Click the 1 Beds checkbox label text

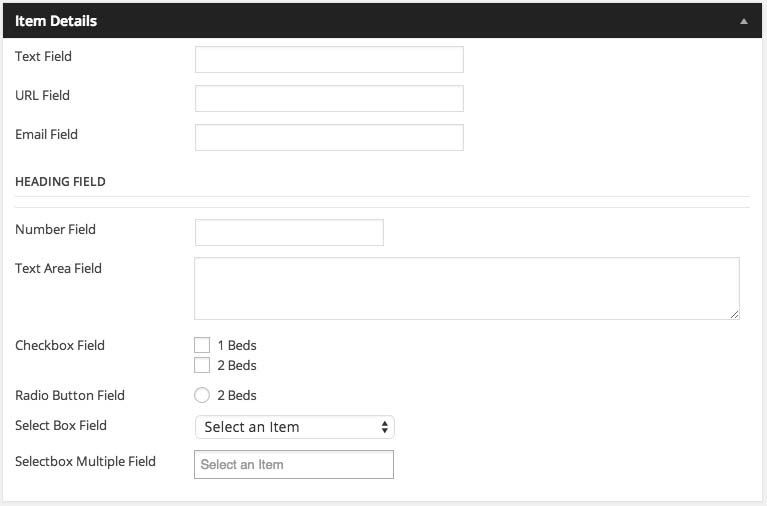click(x=237, y=345)
